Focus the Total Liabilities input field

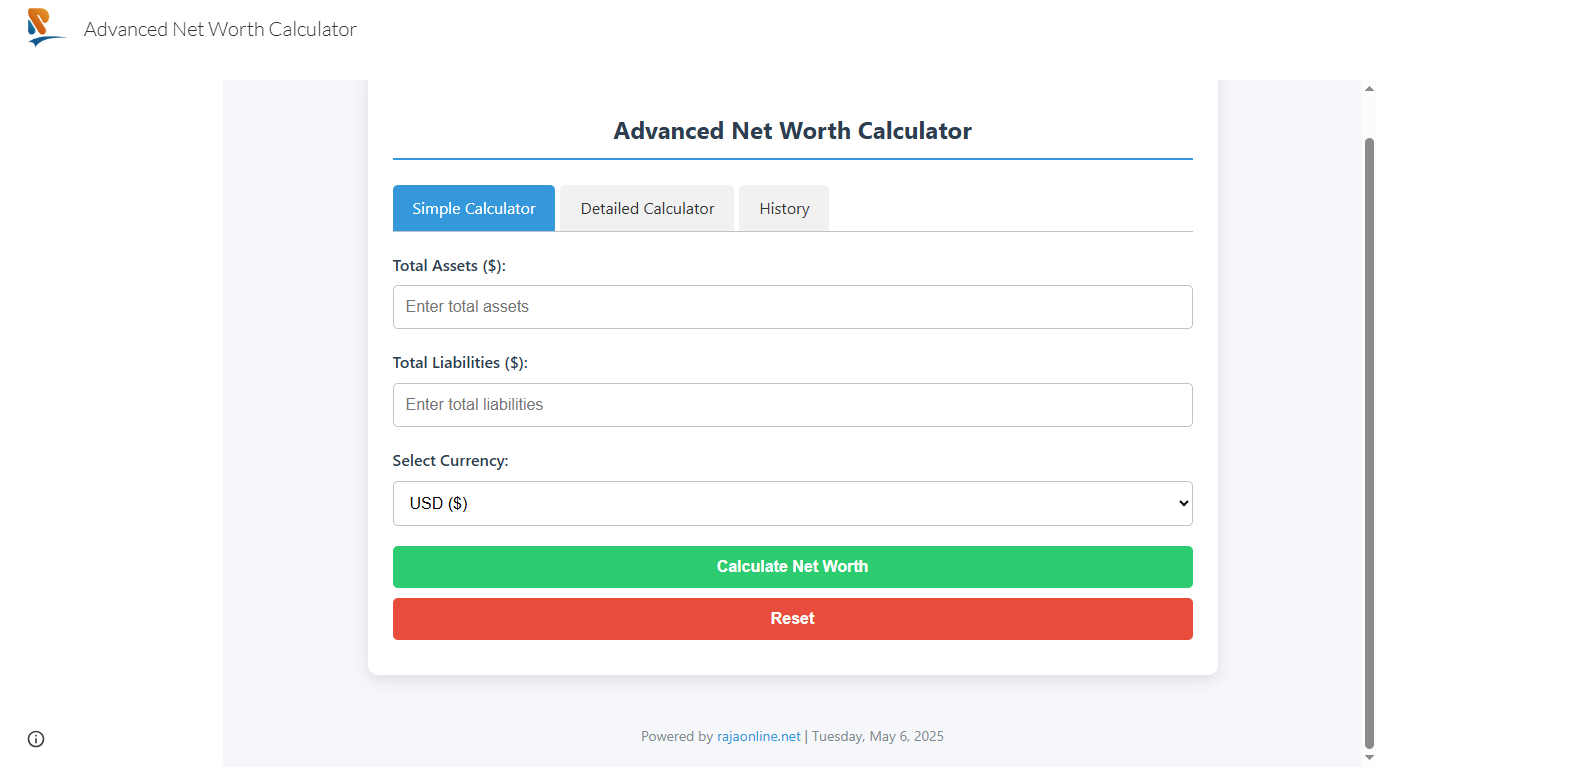point(792,405)
